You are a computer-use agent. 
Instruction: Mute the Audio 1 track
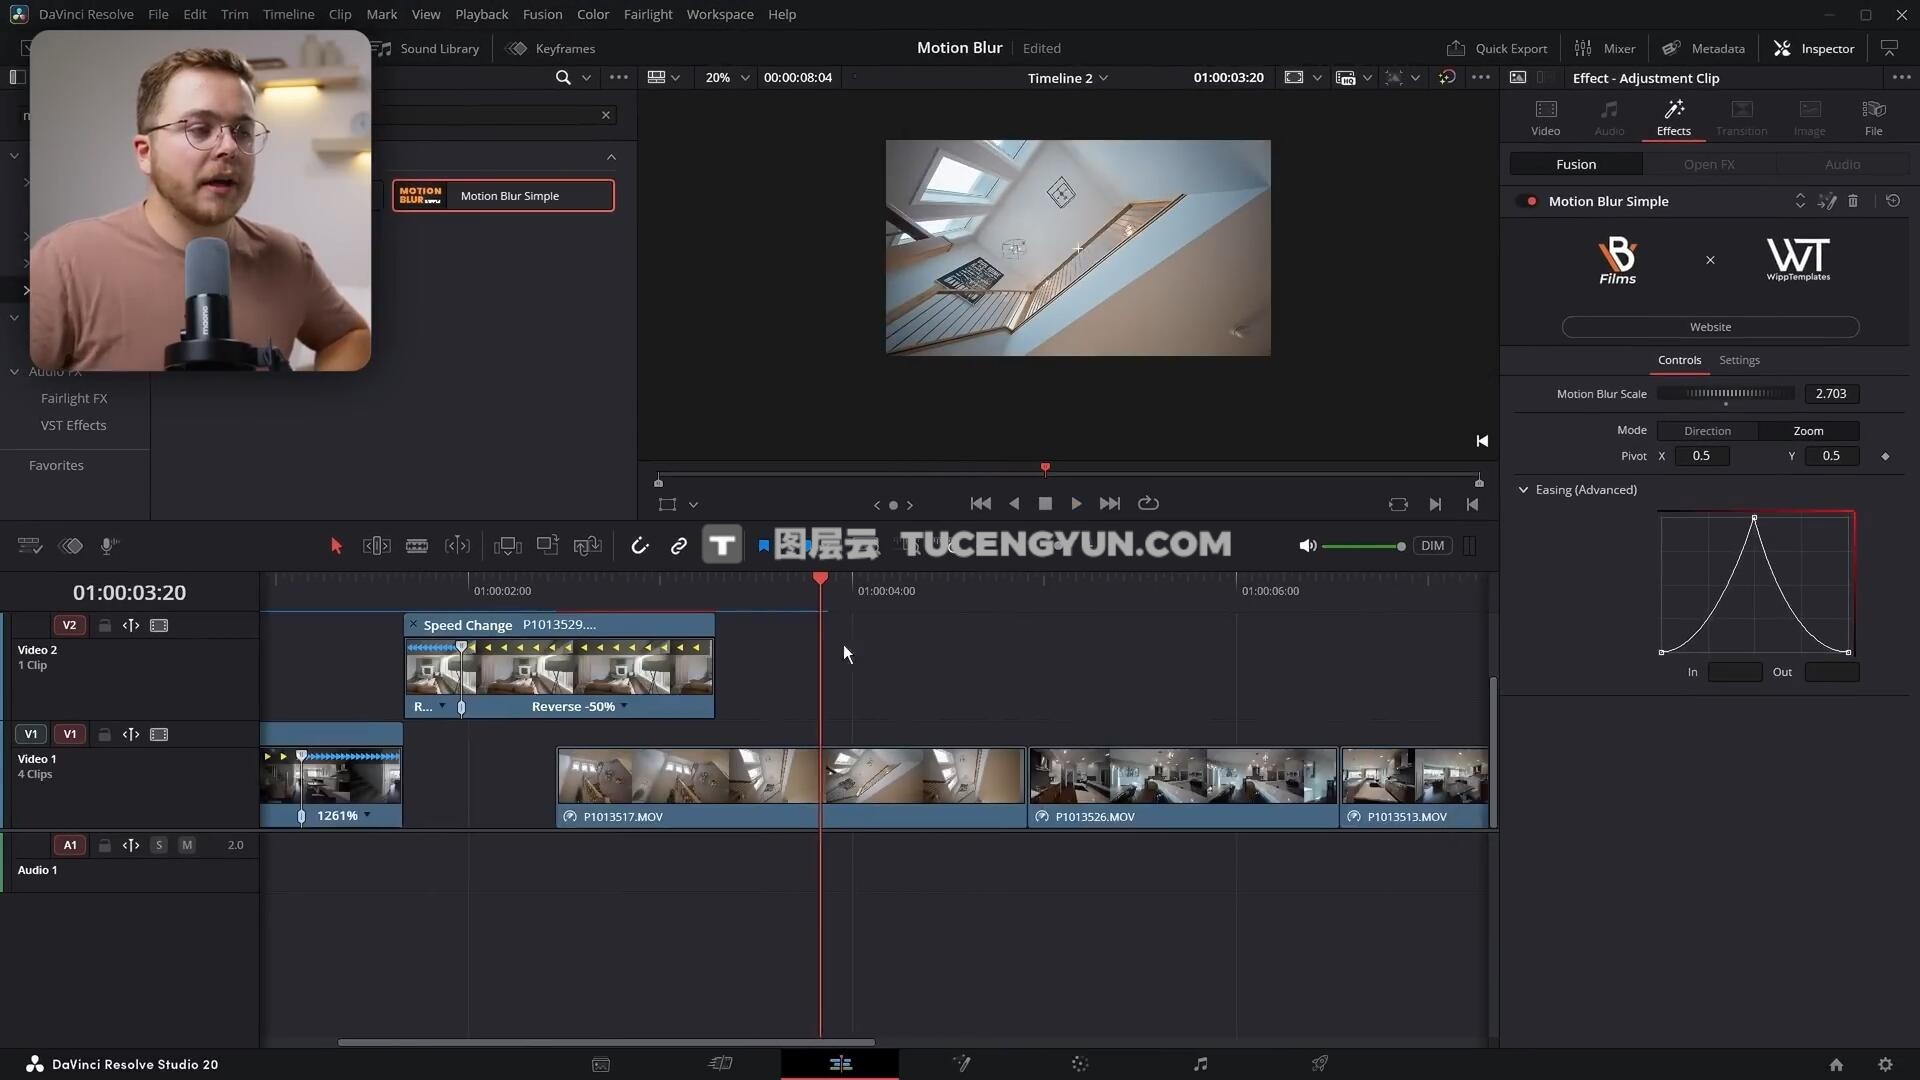[187, 845]
